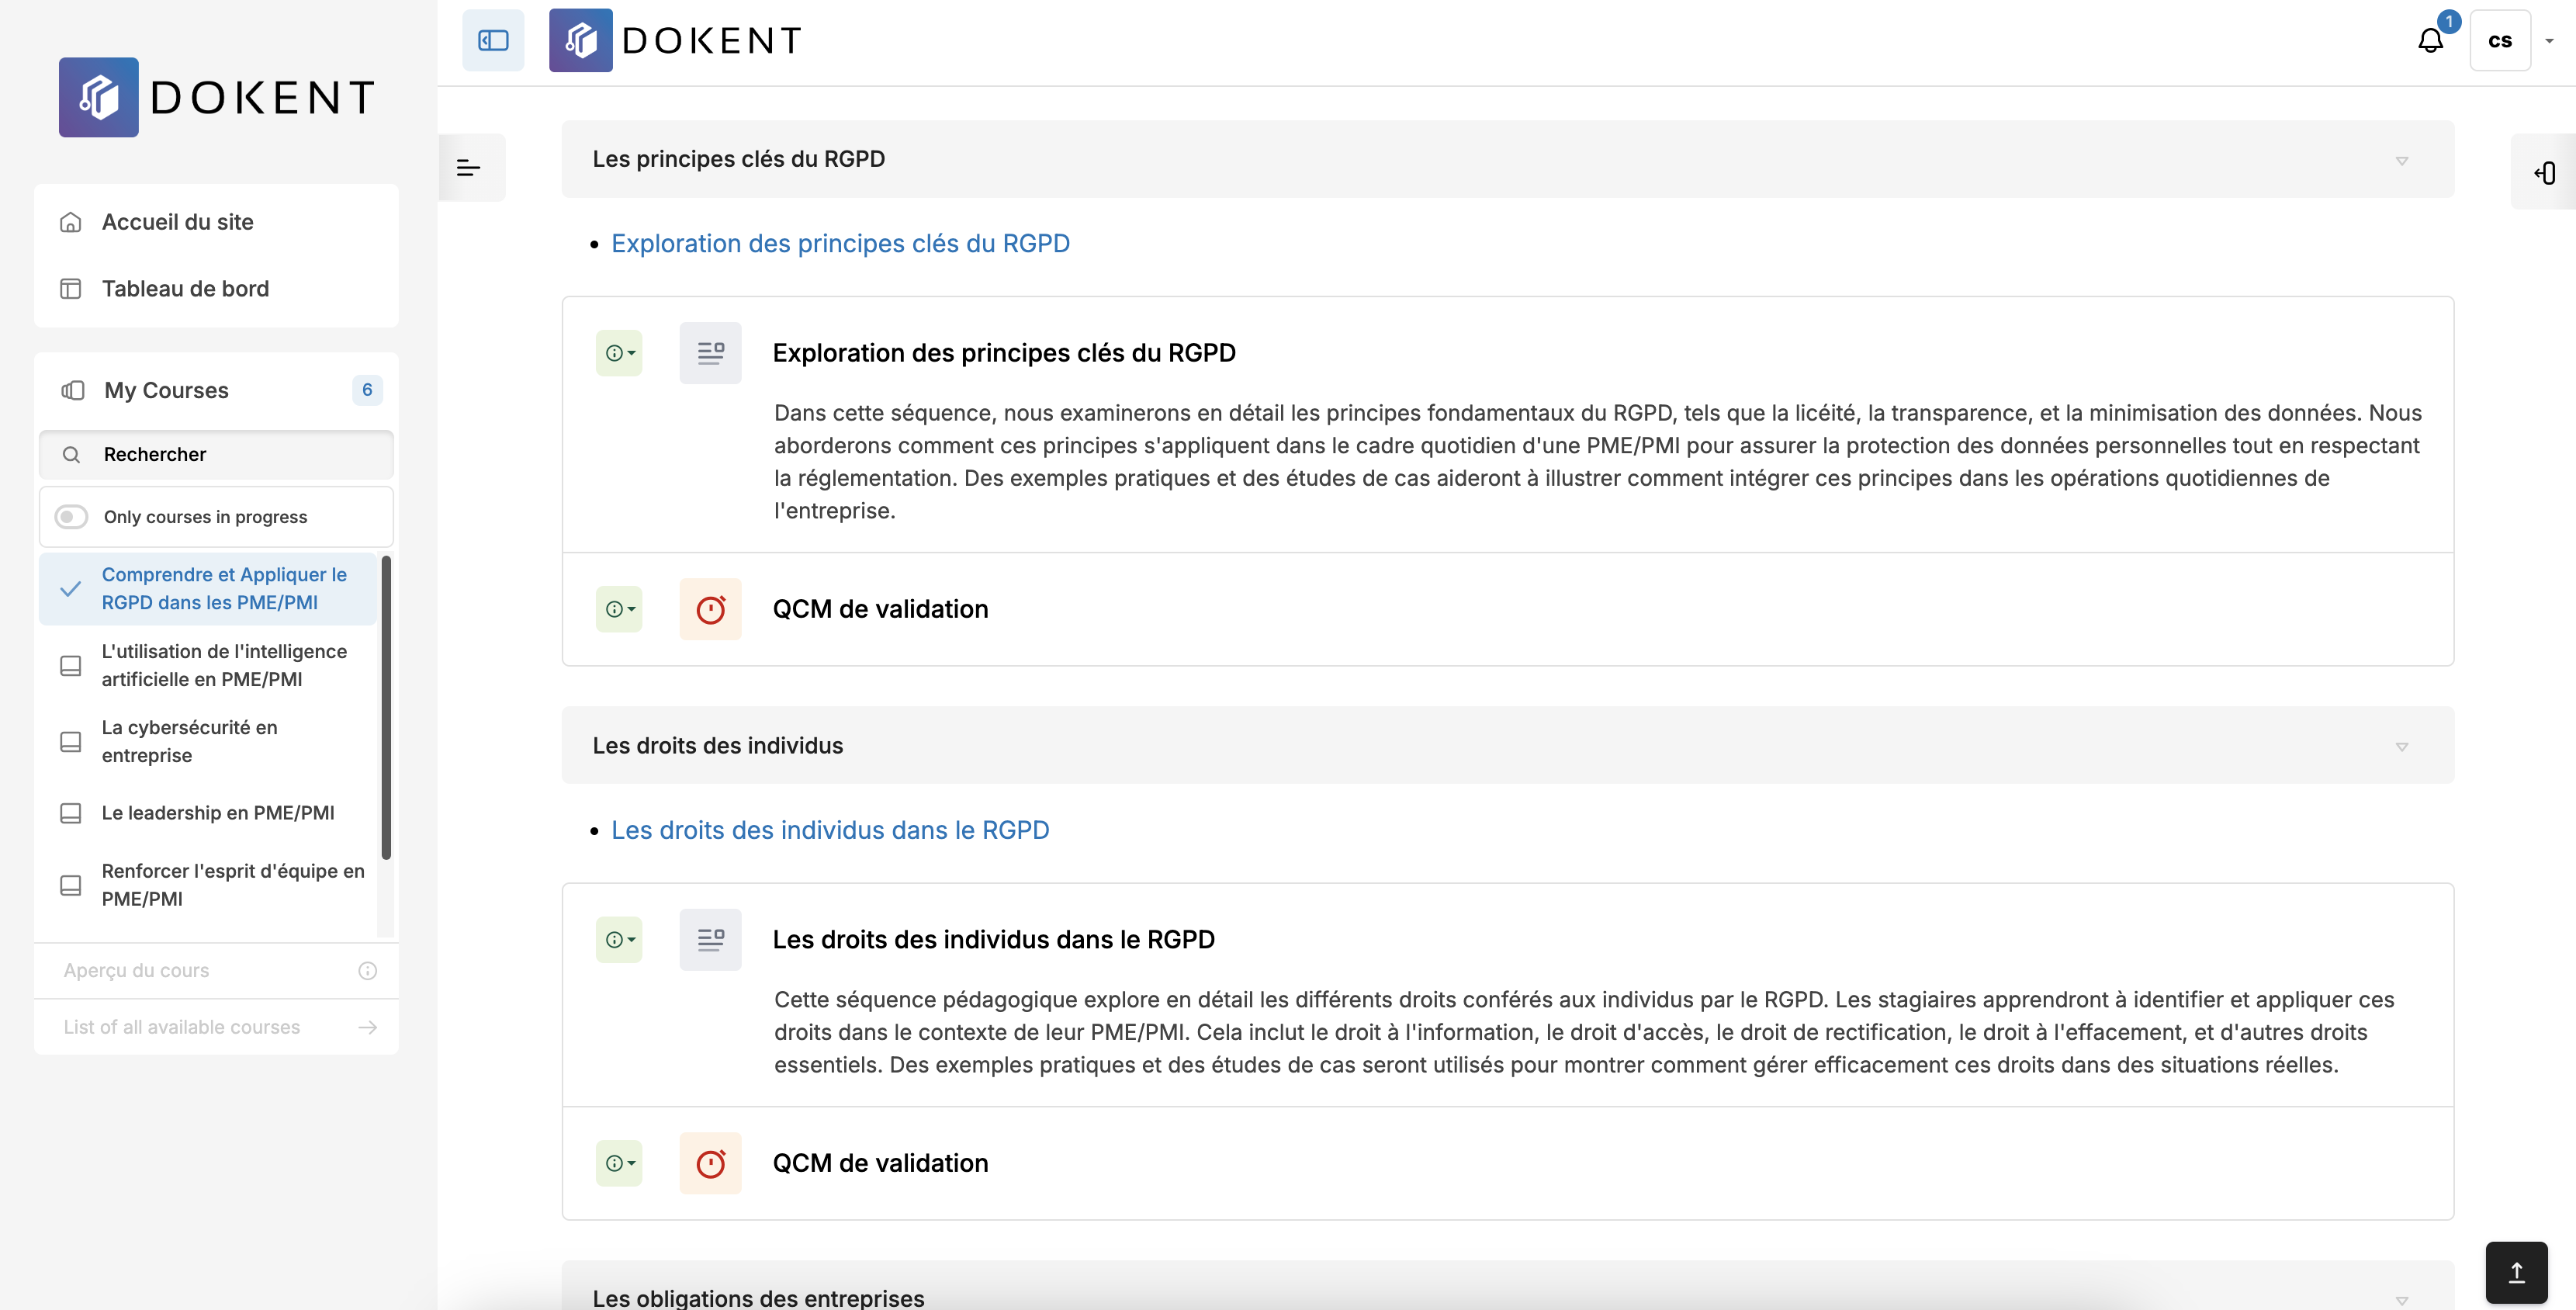Screen dimensions: 2576x1310
Task: Open blue link Exploration des principes clés du RGPD
Action: click(840, 244)
